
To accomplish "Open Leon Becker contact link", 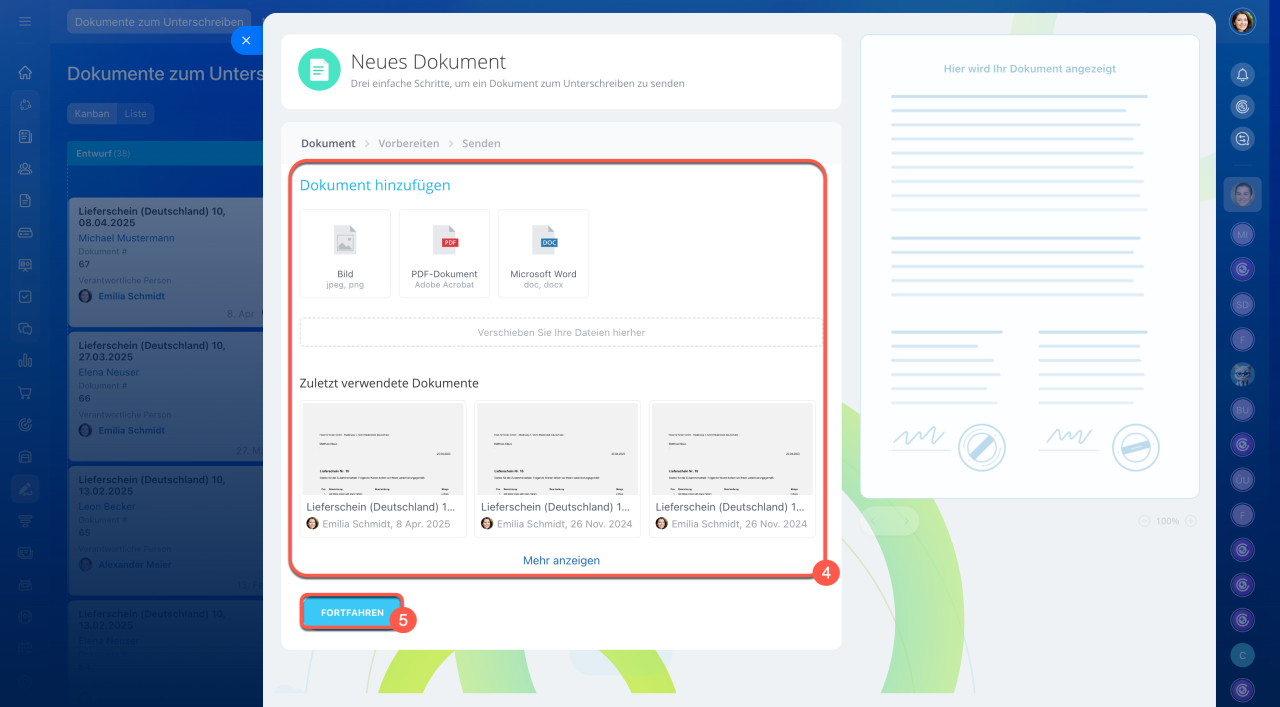I will click(107, 506).
